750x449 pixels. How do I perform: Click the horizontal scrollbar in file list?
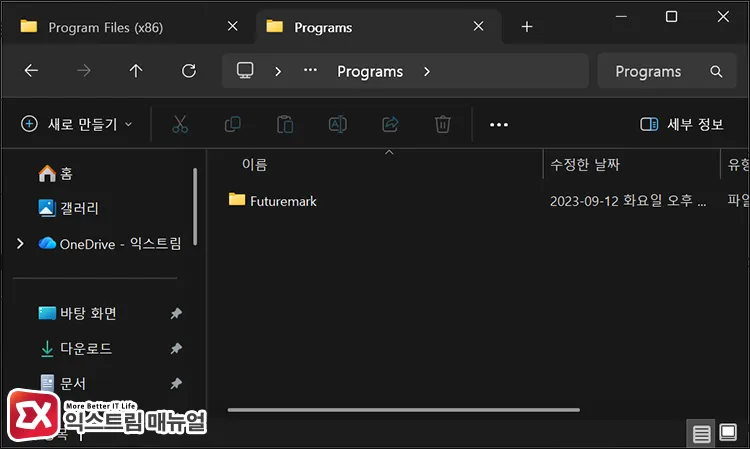[404, 410]
